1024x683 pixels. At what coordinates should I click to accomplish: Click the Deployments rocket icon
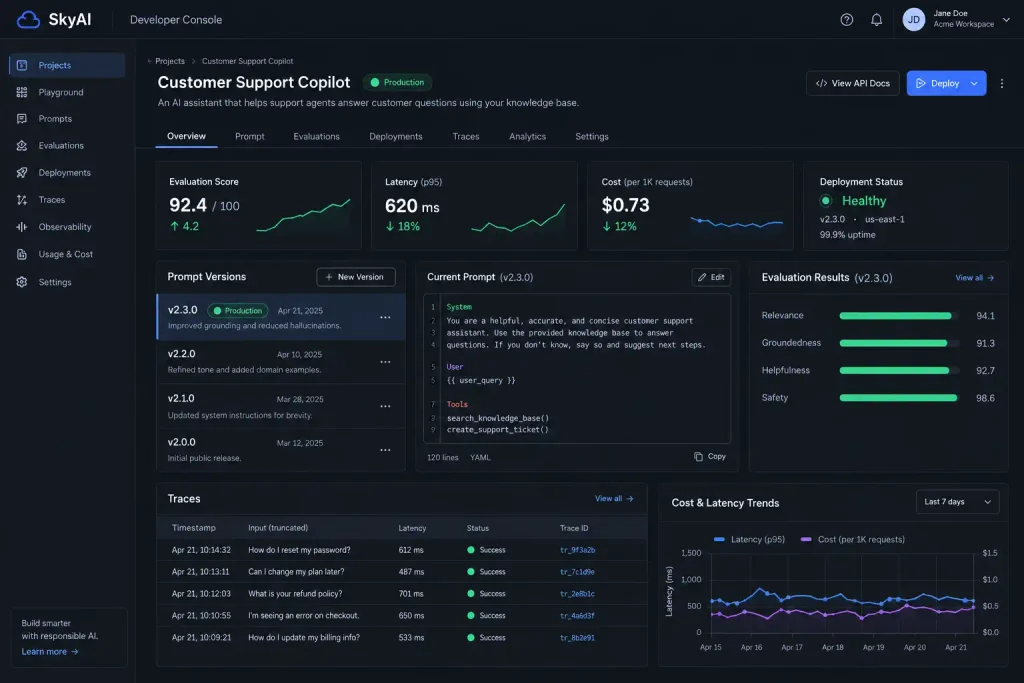click(x=22, y=172)
